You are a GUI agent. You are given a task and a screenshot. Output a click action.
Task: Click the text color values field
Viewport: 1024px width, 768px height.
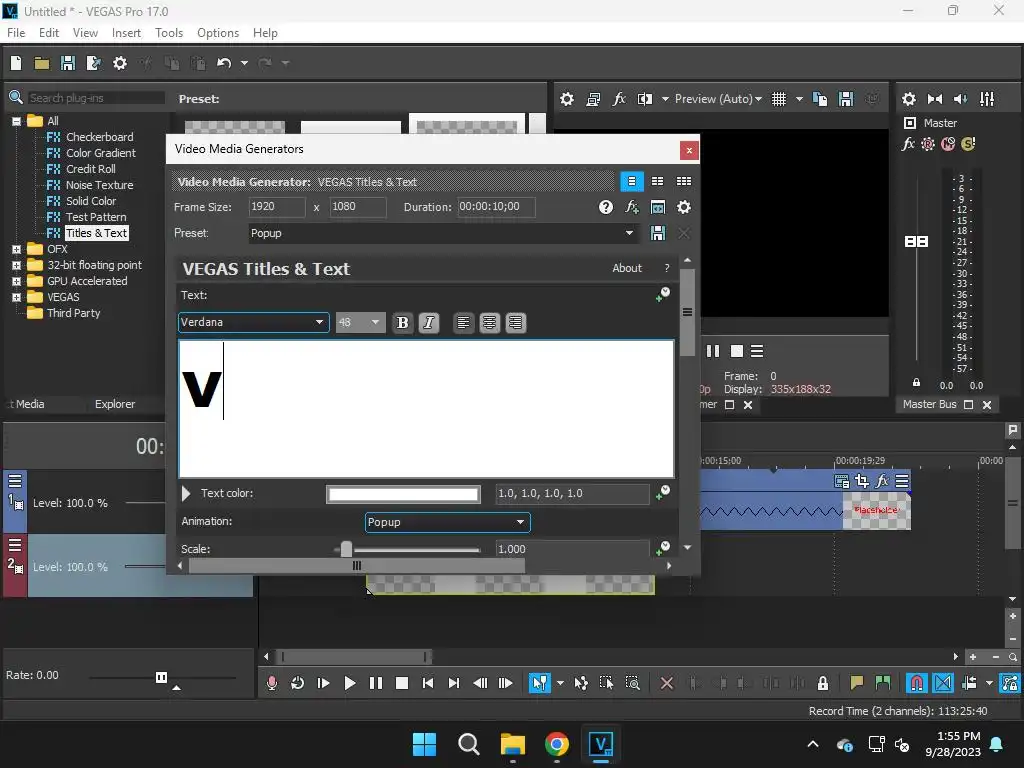tap(572, 494)
